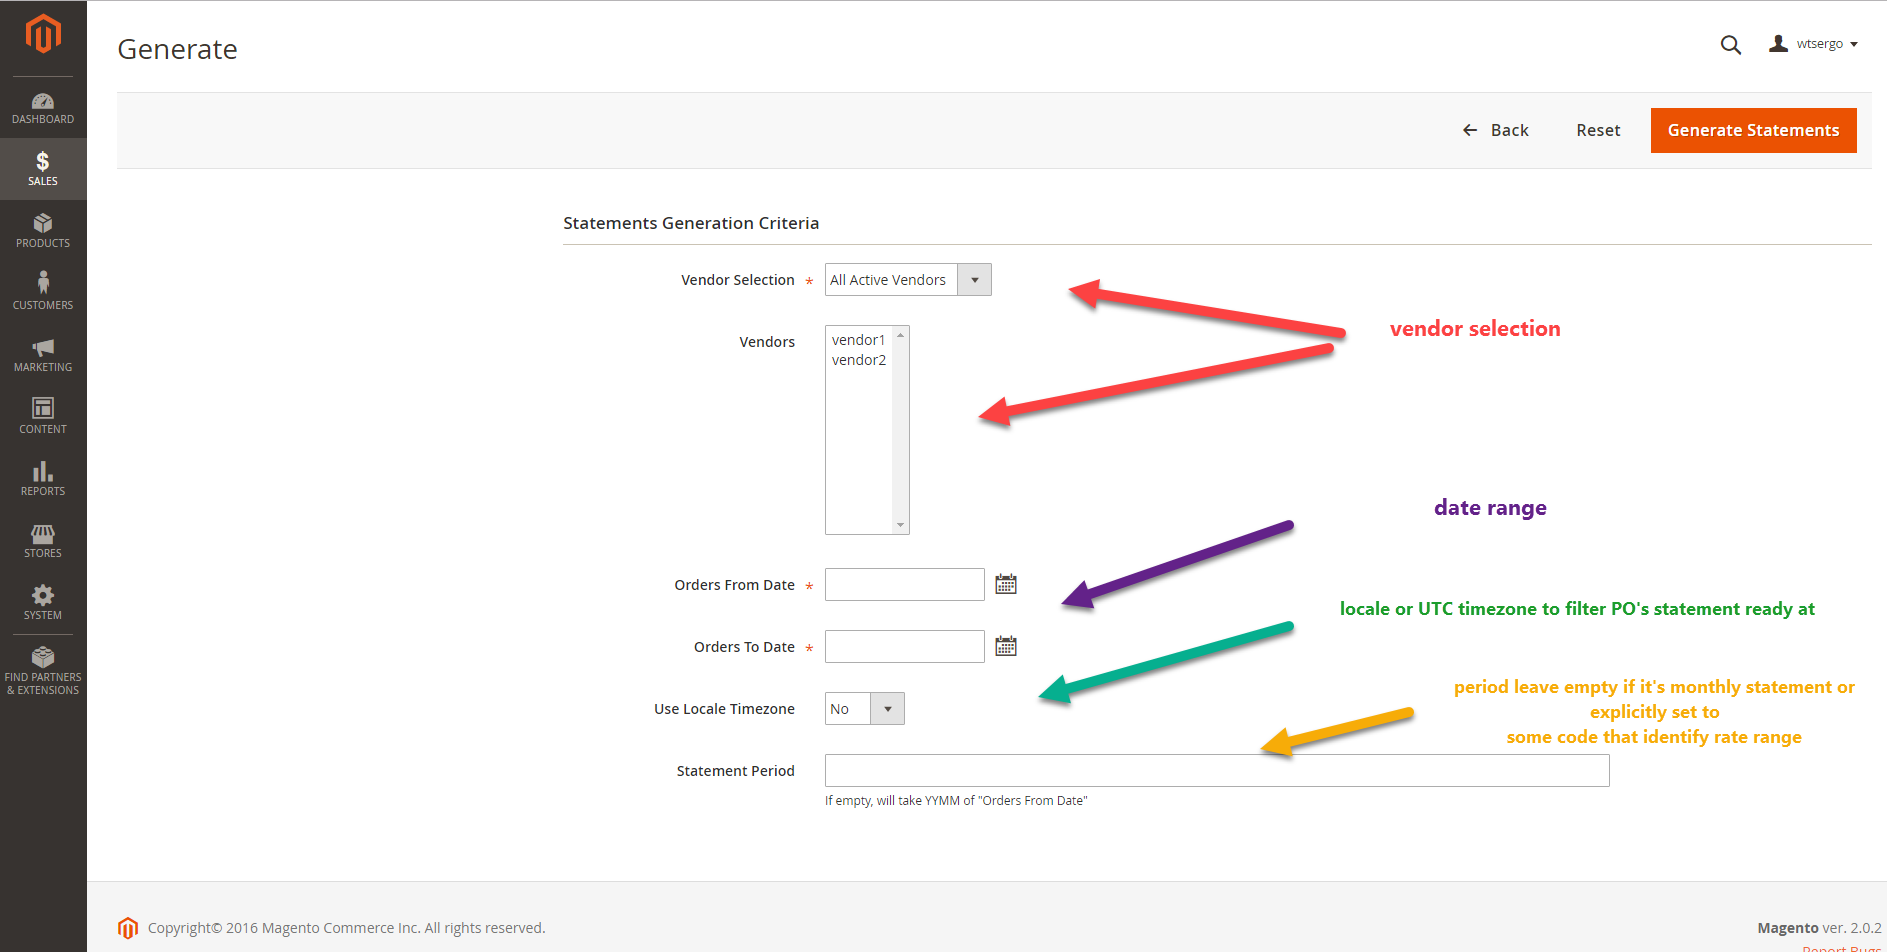The height and width of the screenshot is (952, 1887).
Task: Click the search magnifier icon
Action: 1731,45
